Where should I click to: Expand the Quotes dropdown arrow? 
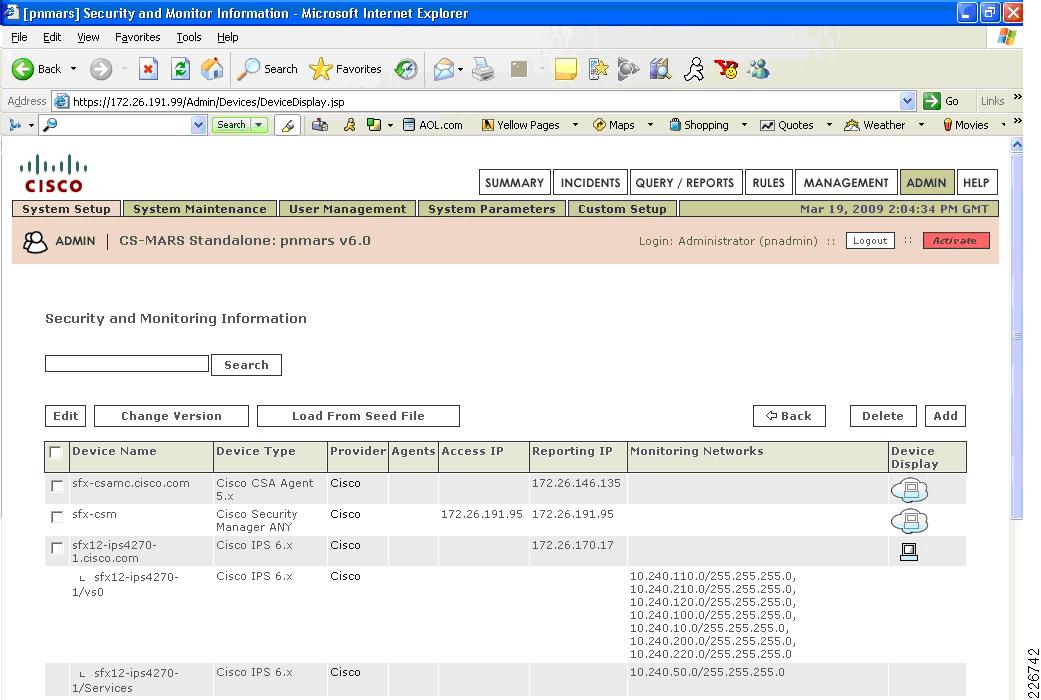[829, 125]
